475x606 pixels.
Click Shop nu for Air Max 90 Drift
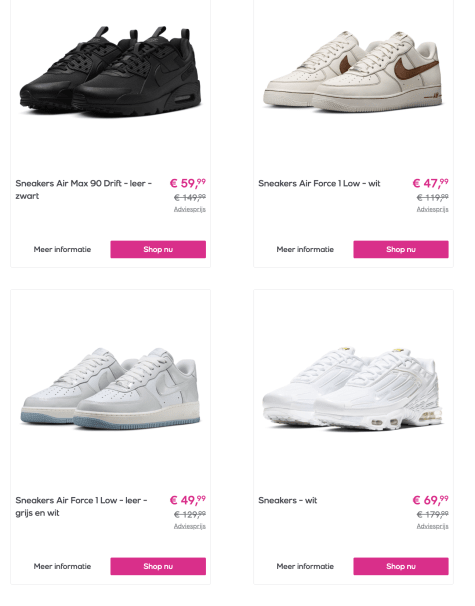click(x=158, y=249)
